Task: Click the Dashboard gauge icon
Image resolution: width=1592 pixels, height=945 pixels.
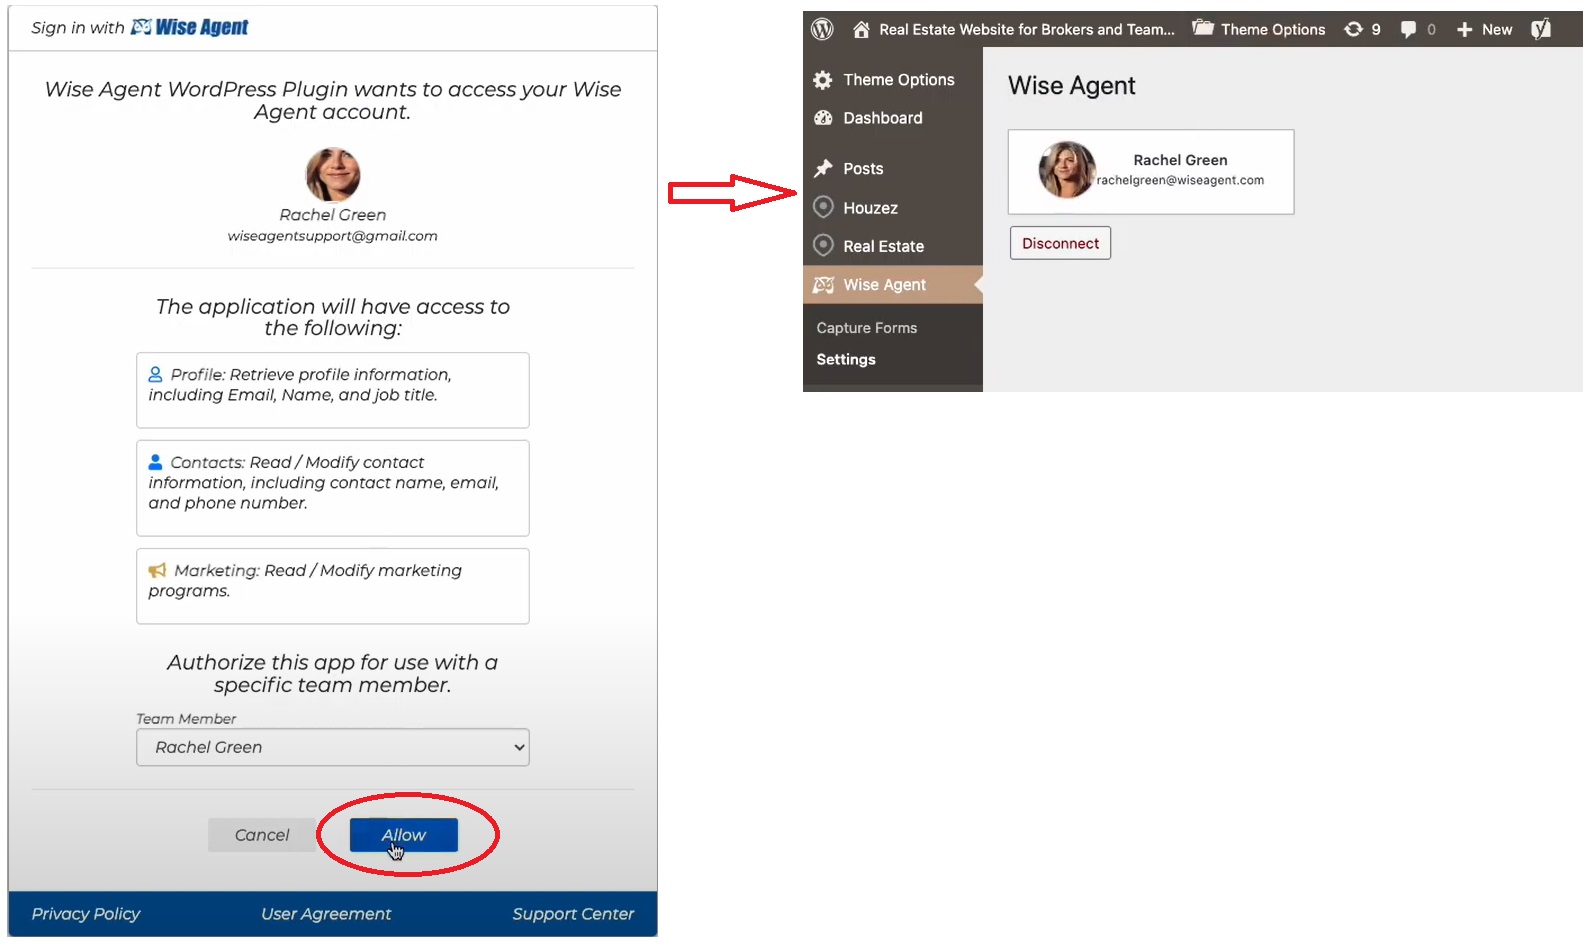Action: [823, 118]
